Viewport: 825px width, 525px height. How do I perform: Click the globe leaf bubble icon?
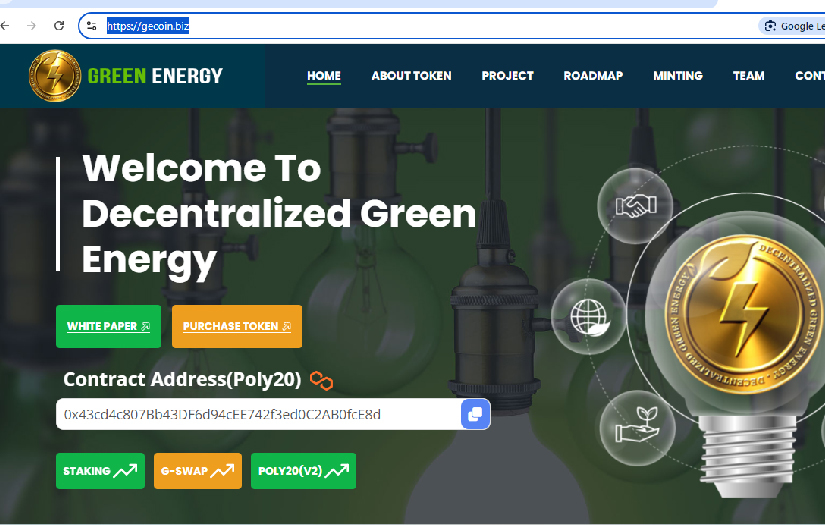(x=589, y=317)
